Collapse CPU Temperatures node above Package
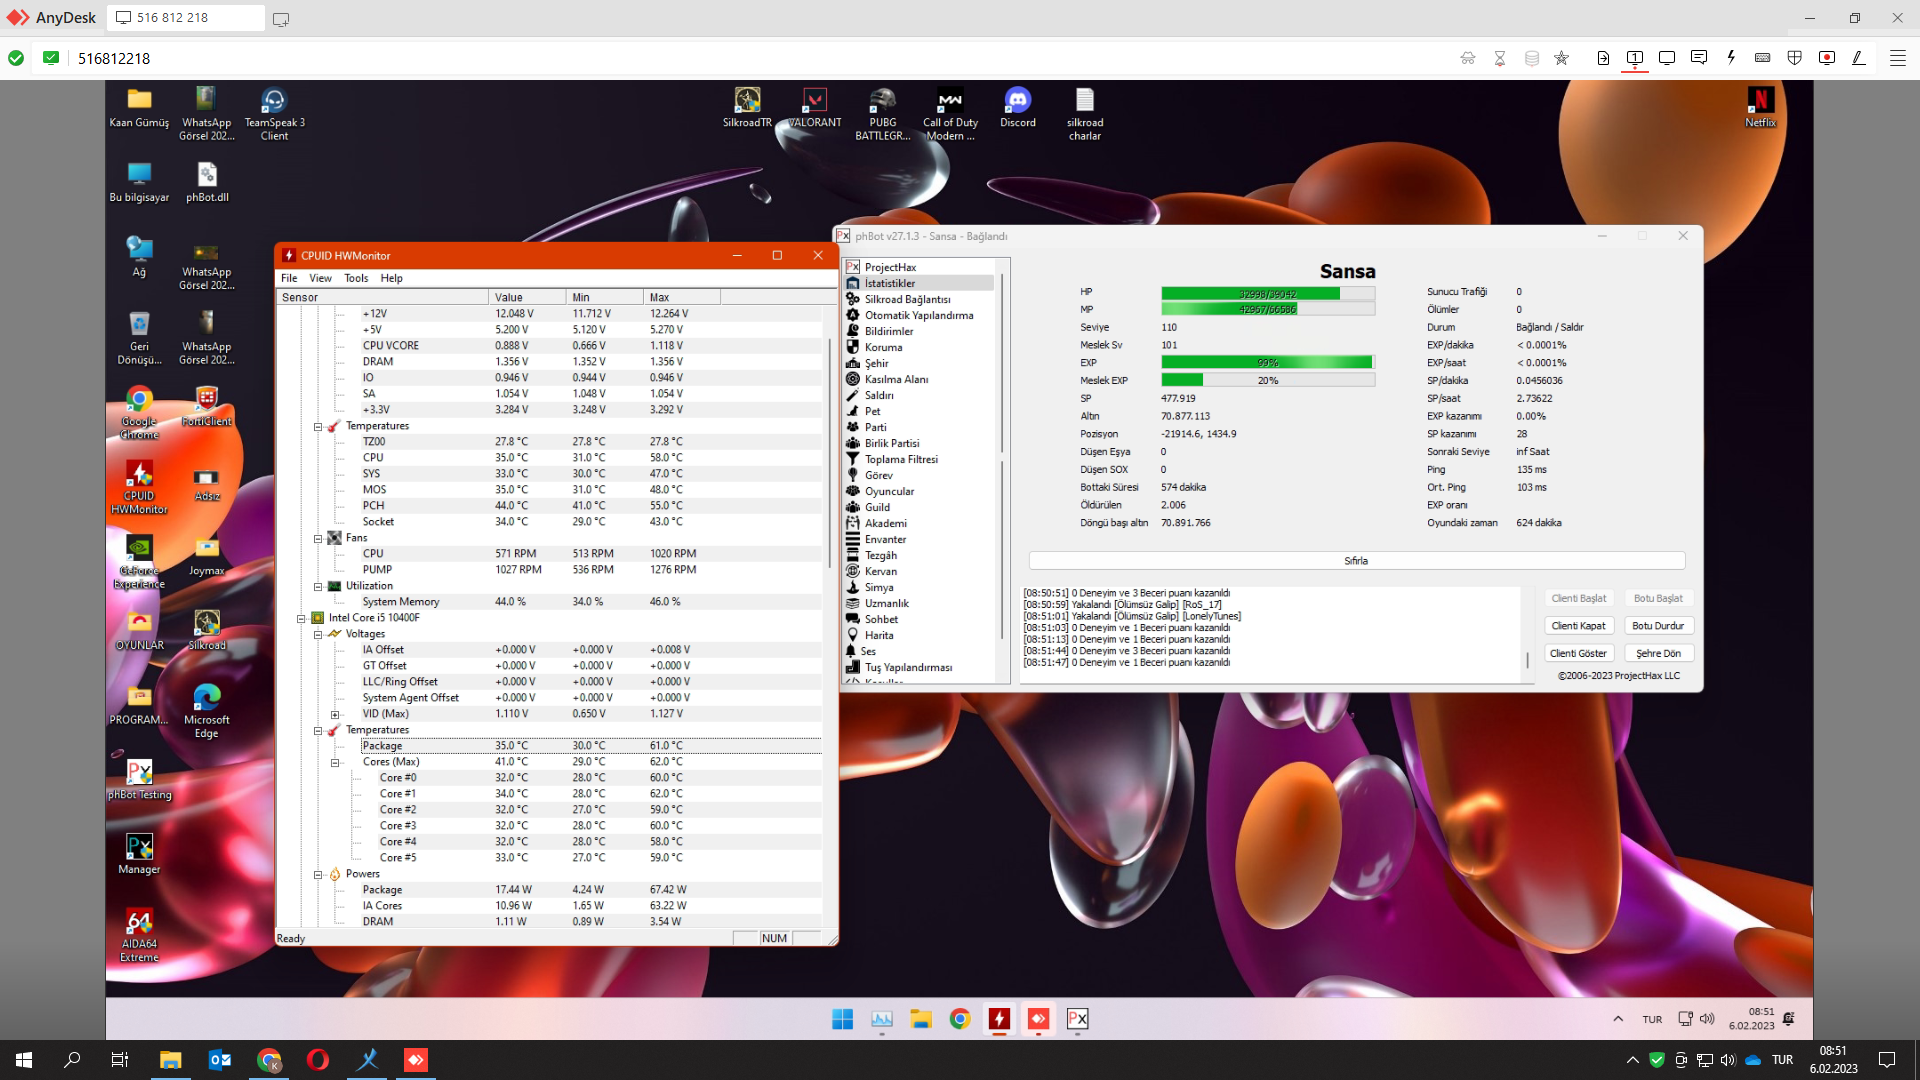This screenshot has width=1920, height=1080. (318, 730)
